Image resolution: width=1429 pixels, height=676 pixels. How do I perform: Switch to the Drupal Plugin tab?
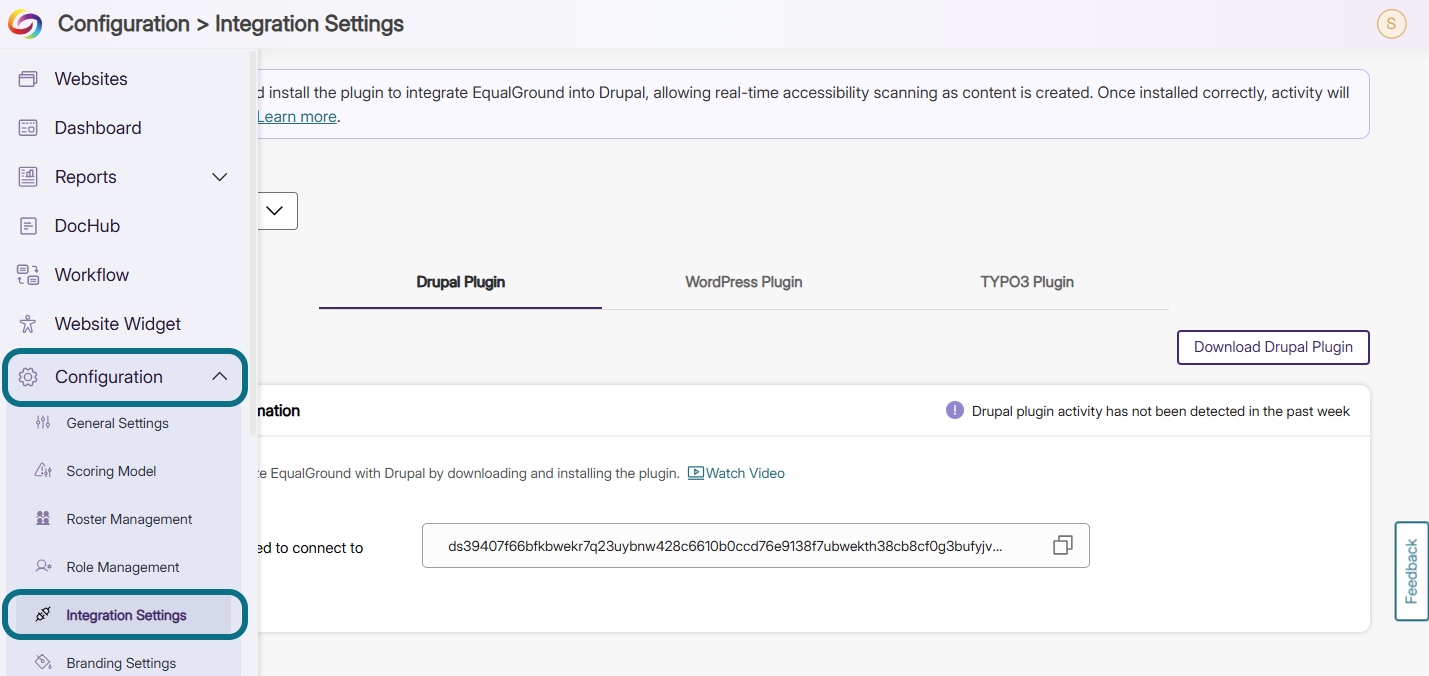(x=460, y=282)
